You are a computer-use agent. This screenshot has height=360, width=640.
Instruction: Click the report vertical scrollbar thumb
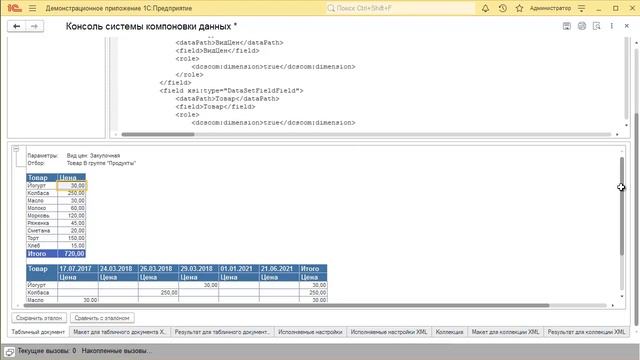(622, 206)
